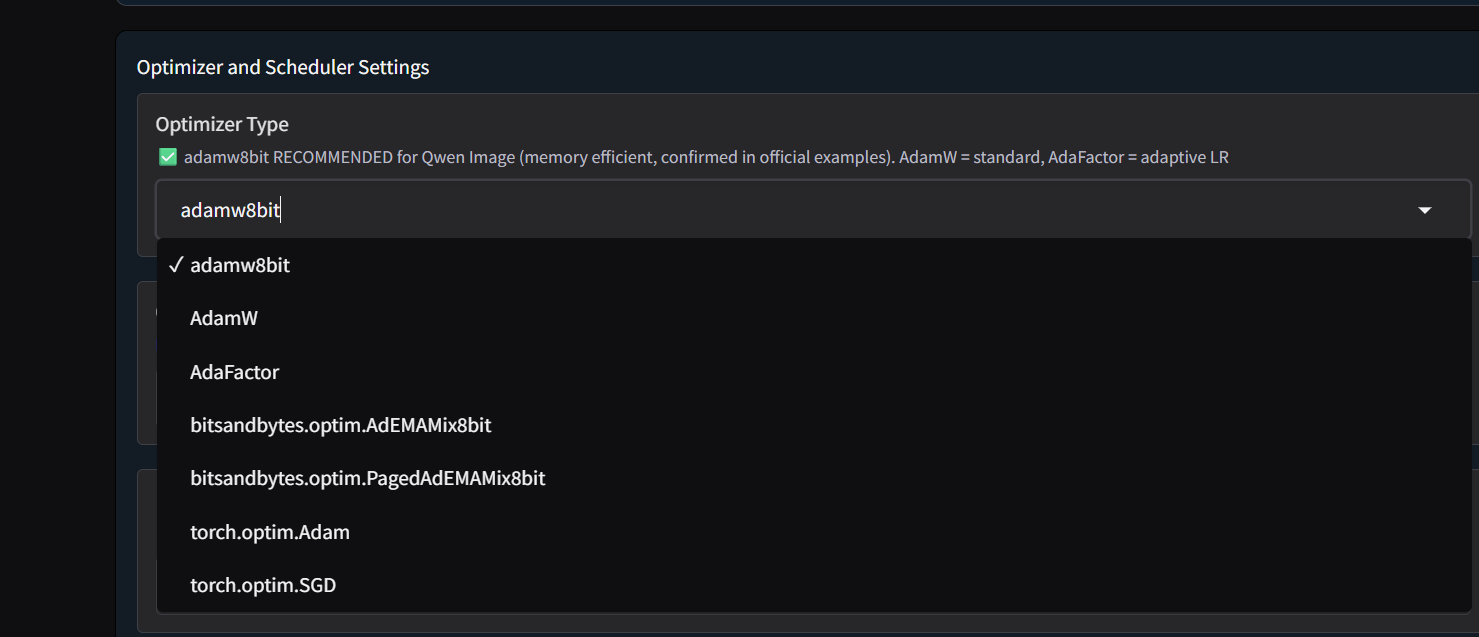Click the "Optimizer Type" field label

(222, 124)
